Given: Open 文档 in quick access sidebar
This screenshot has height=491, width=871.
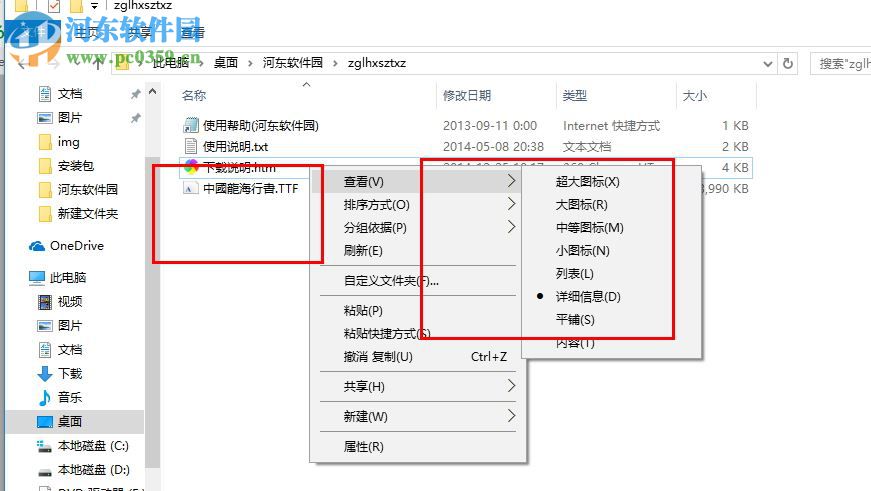Looking at the screenshot, I should [69, 94].
